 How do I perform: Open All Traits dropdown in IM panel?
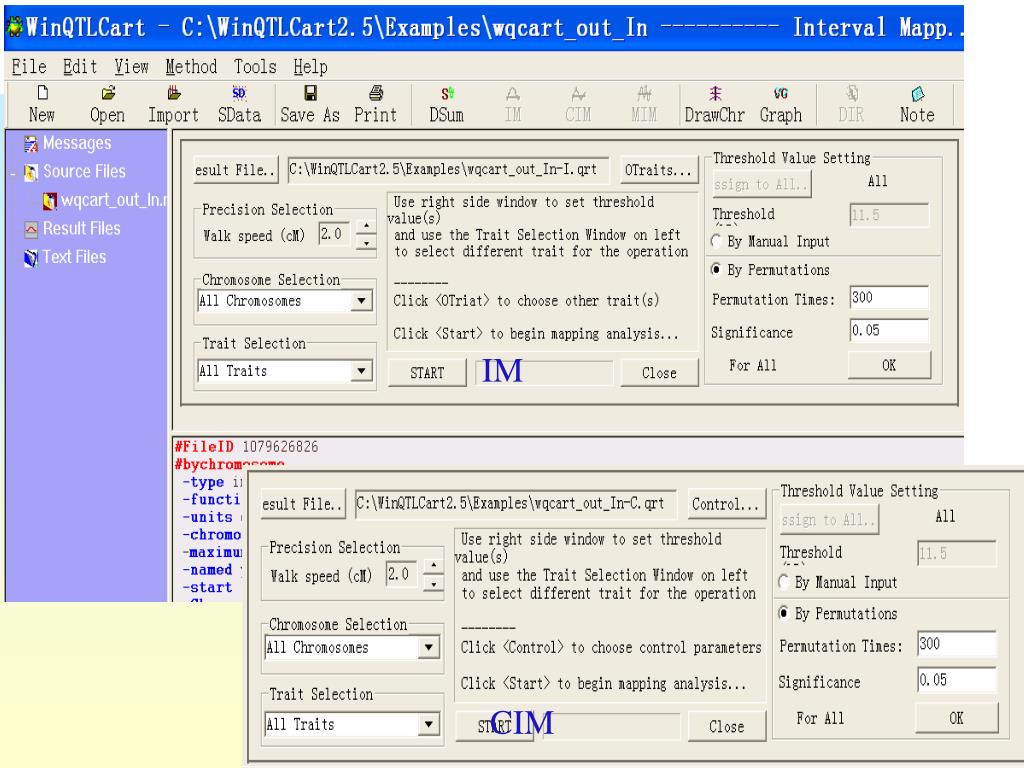(361, 371)
